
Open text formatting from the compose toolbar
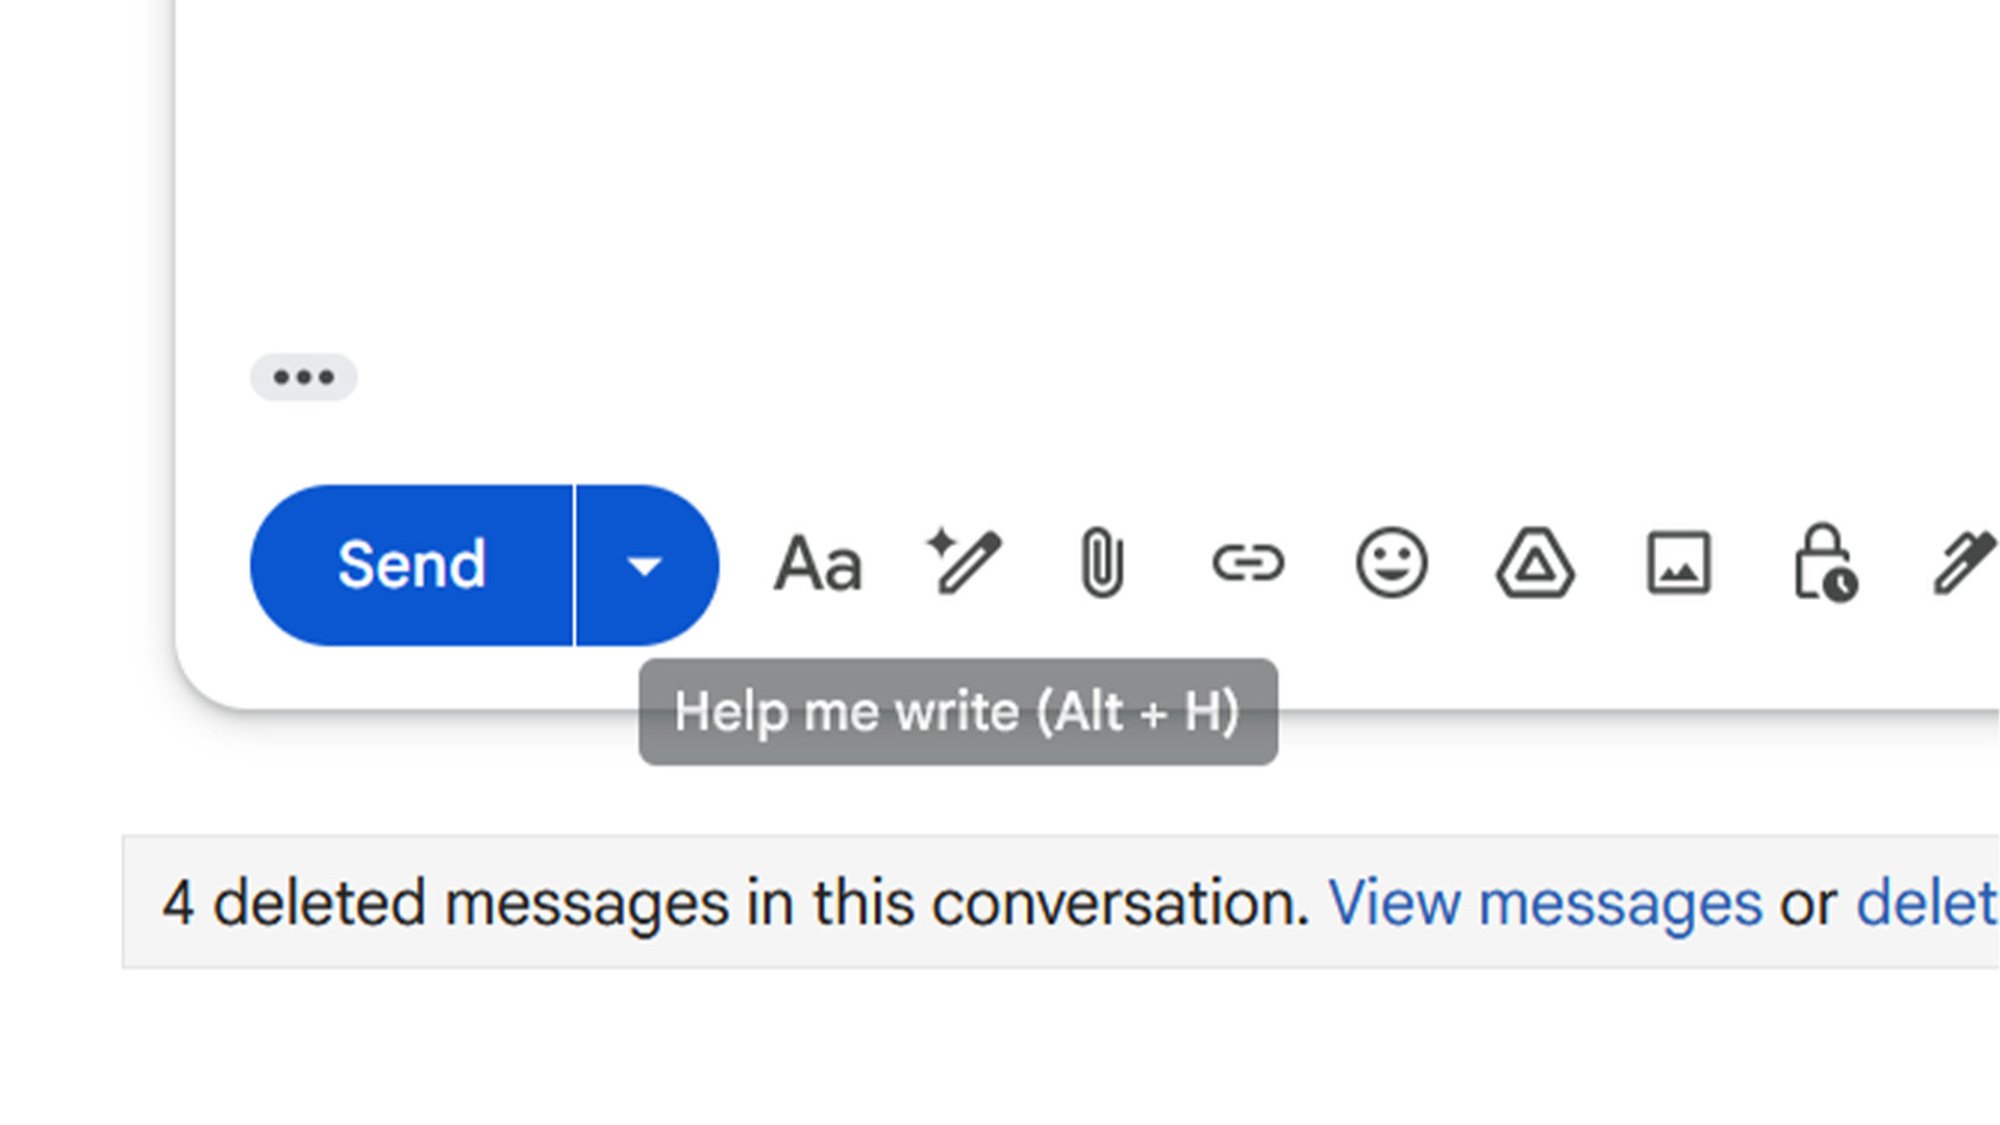[817, 565]
